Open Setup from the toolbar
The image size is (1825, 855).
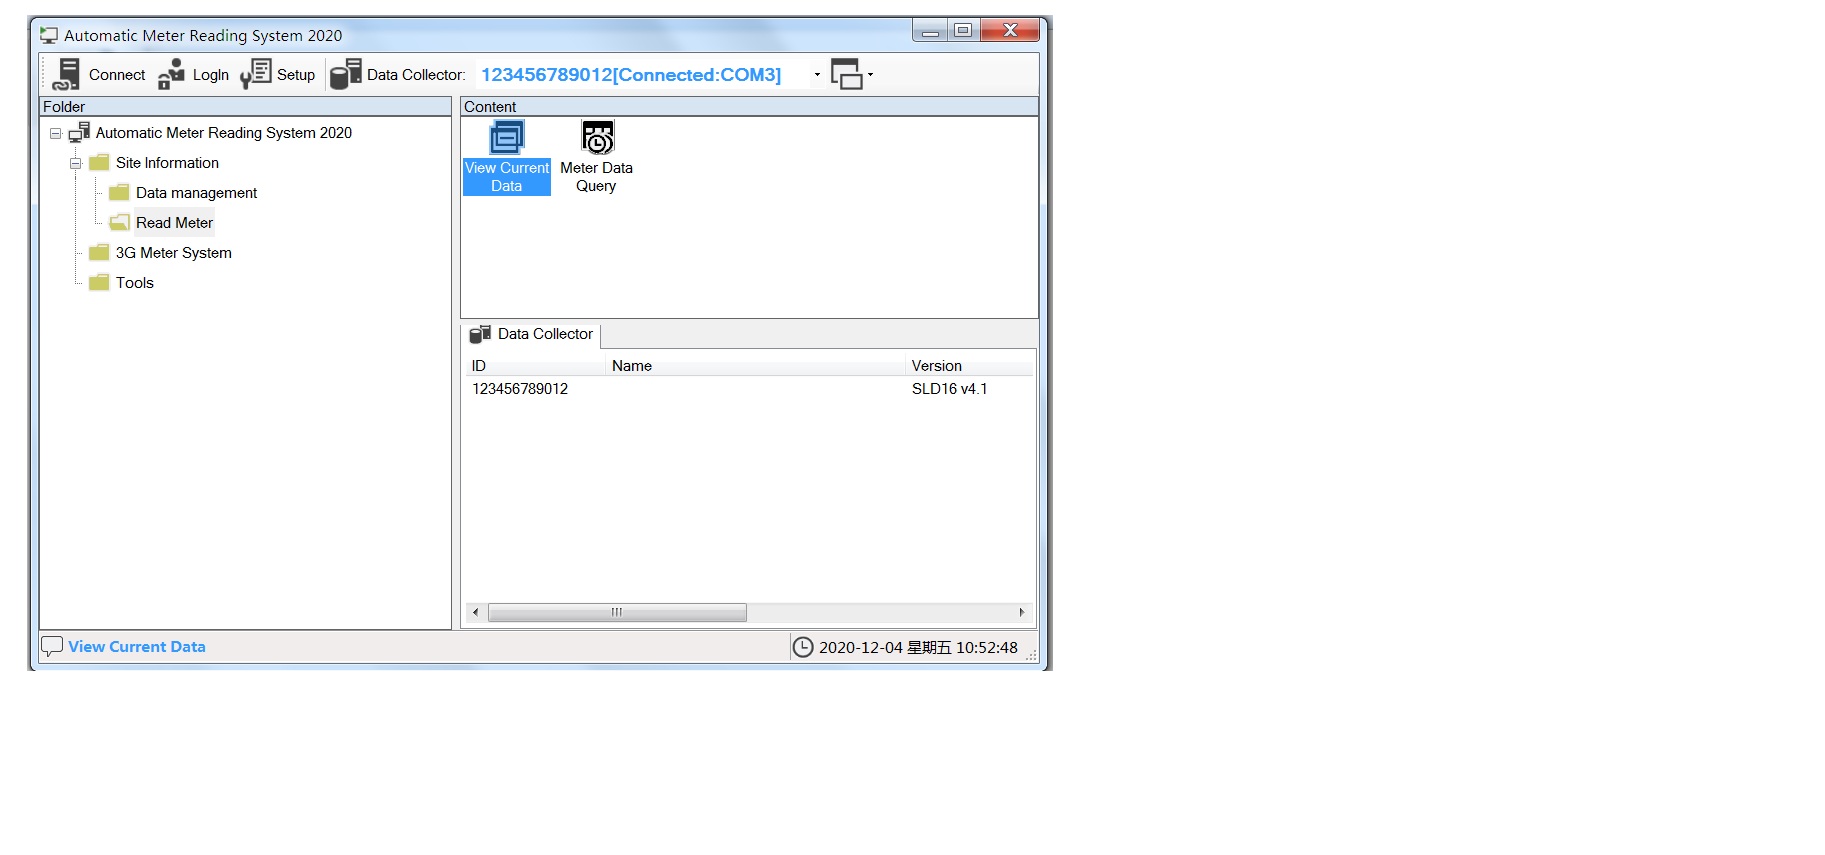click(257, 74)
